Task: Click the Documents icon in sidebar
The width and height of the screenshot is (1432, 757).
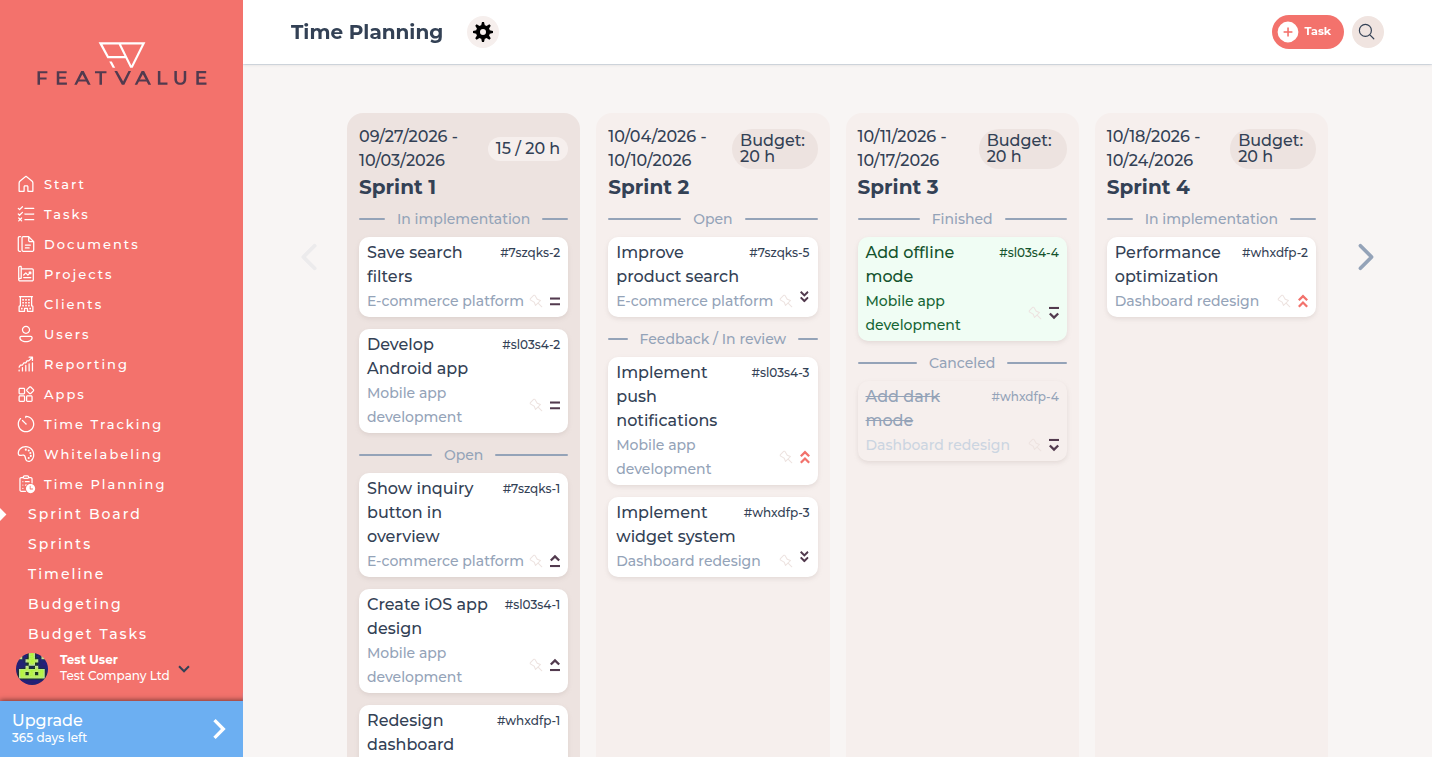Action: 26,244
